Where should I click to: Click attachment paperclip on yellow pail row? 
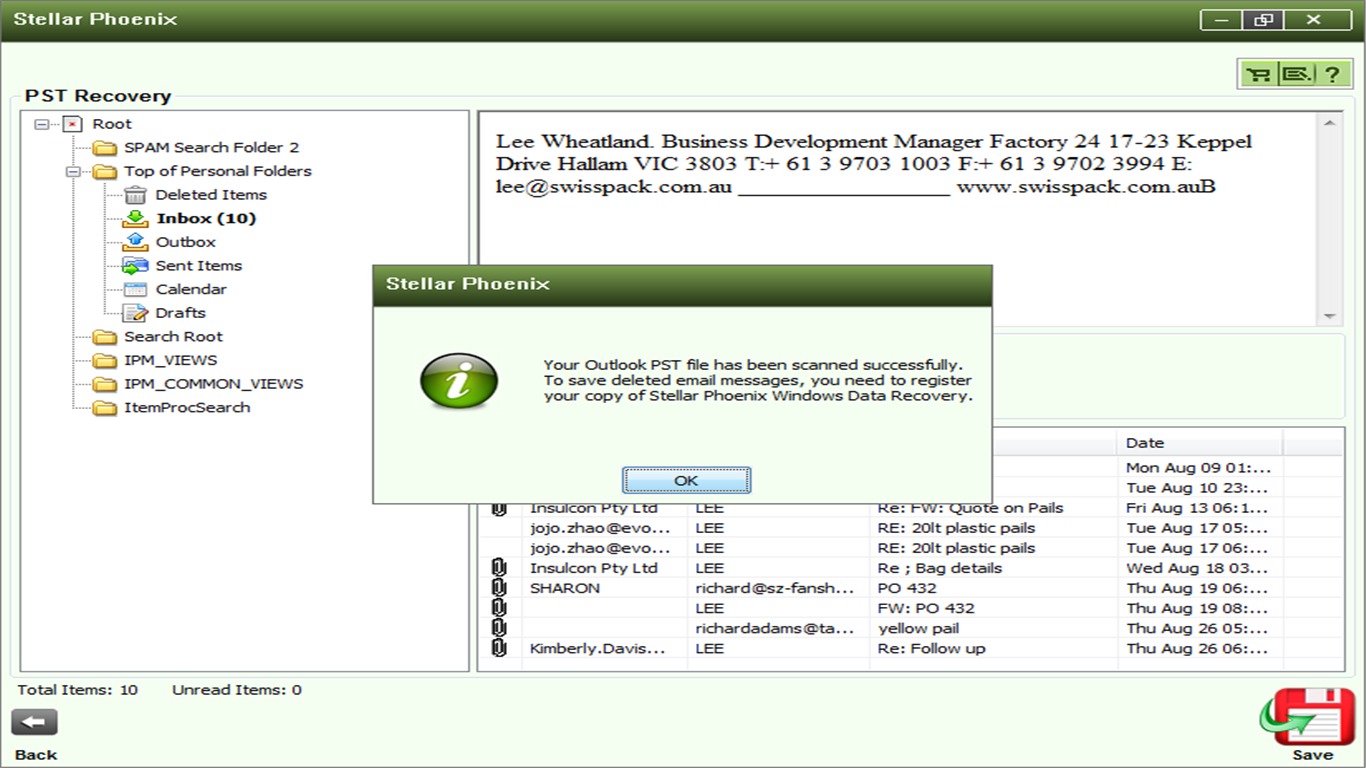pyautogui.click(x=499, y=628)
